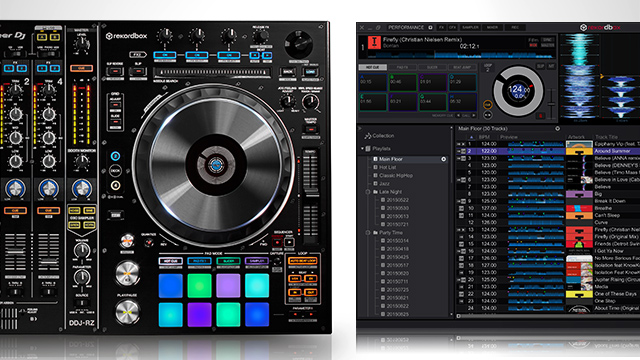The height and width of the screenshot is (360, 640).
Task: Open the REC panel from the top bar
Action: [x=515, y=27]
